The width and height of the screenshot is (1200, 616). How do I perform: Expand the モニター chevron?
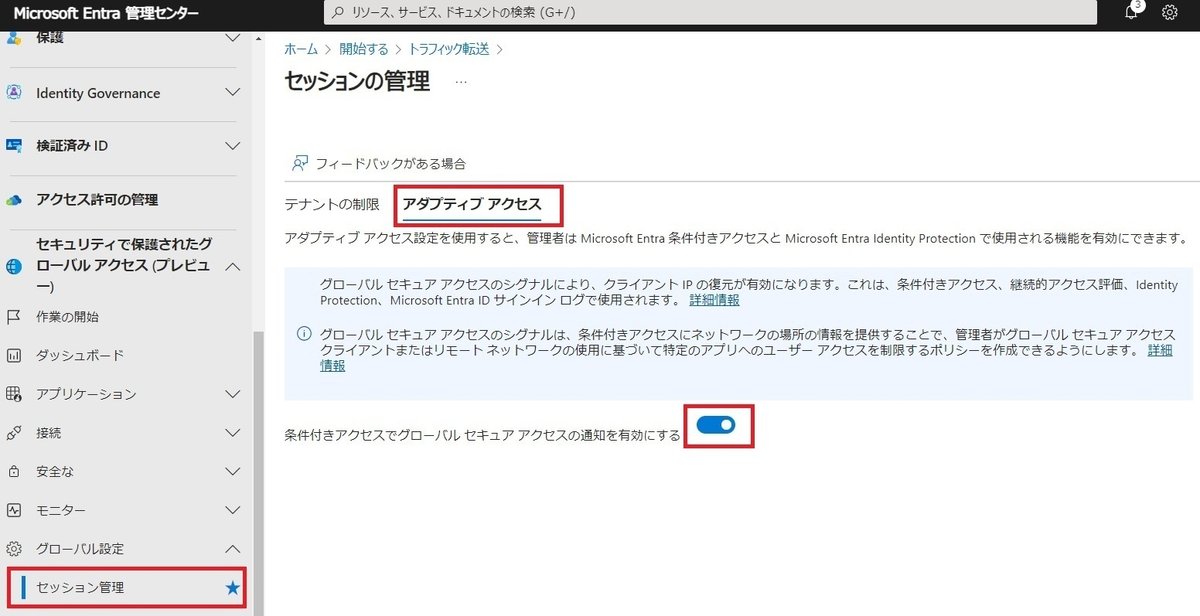click(232, 510)
